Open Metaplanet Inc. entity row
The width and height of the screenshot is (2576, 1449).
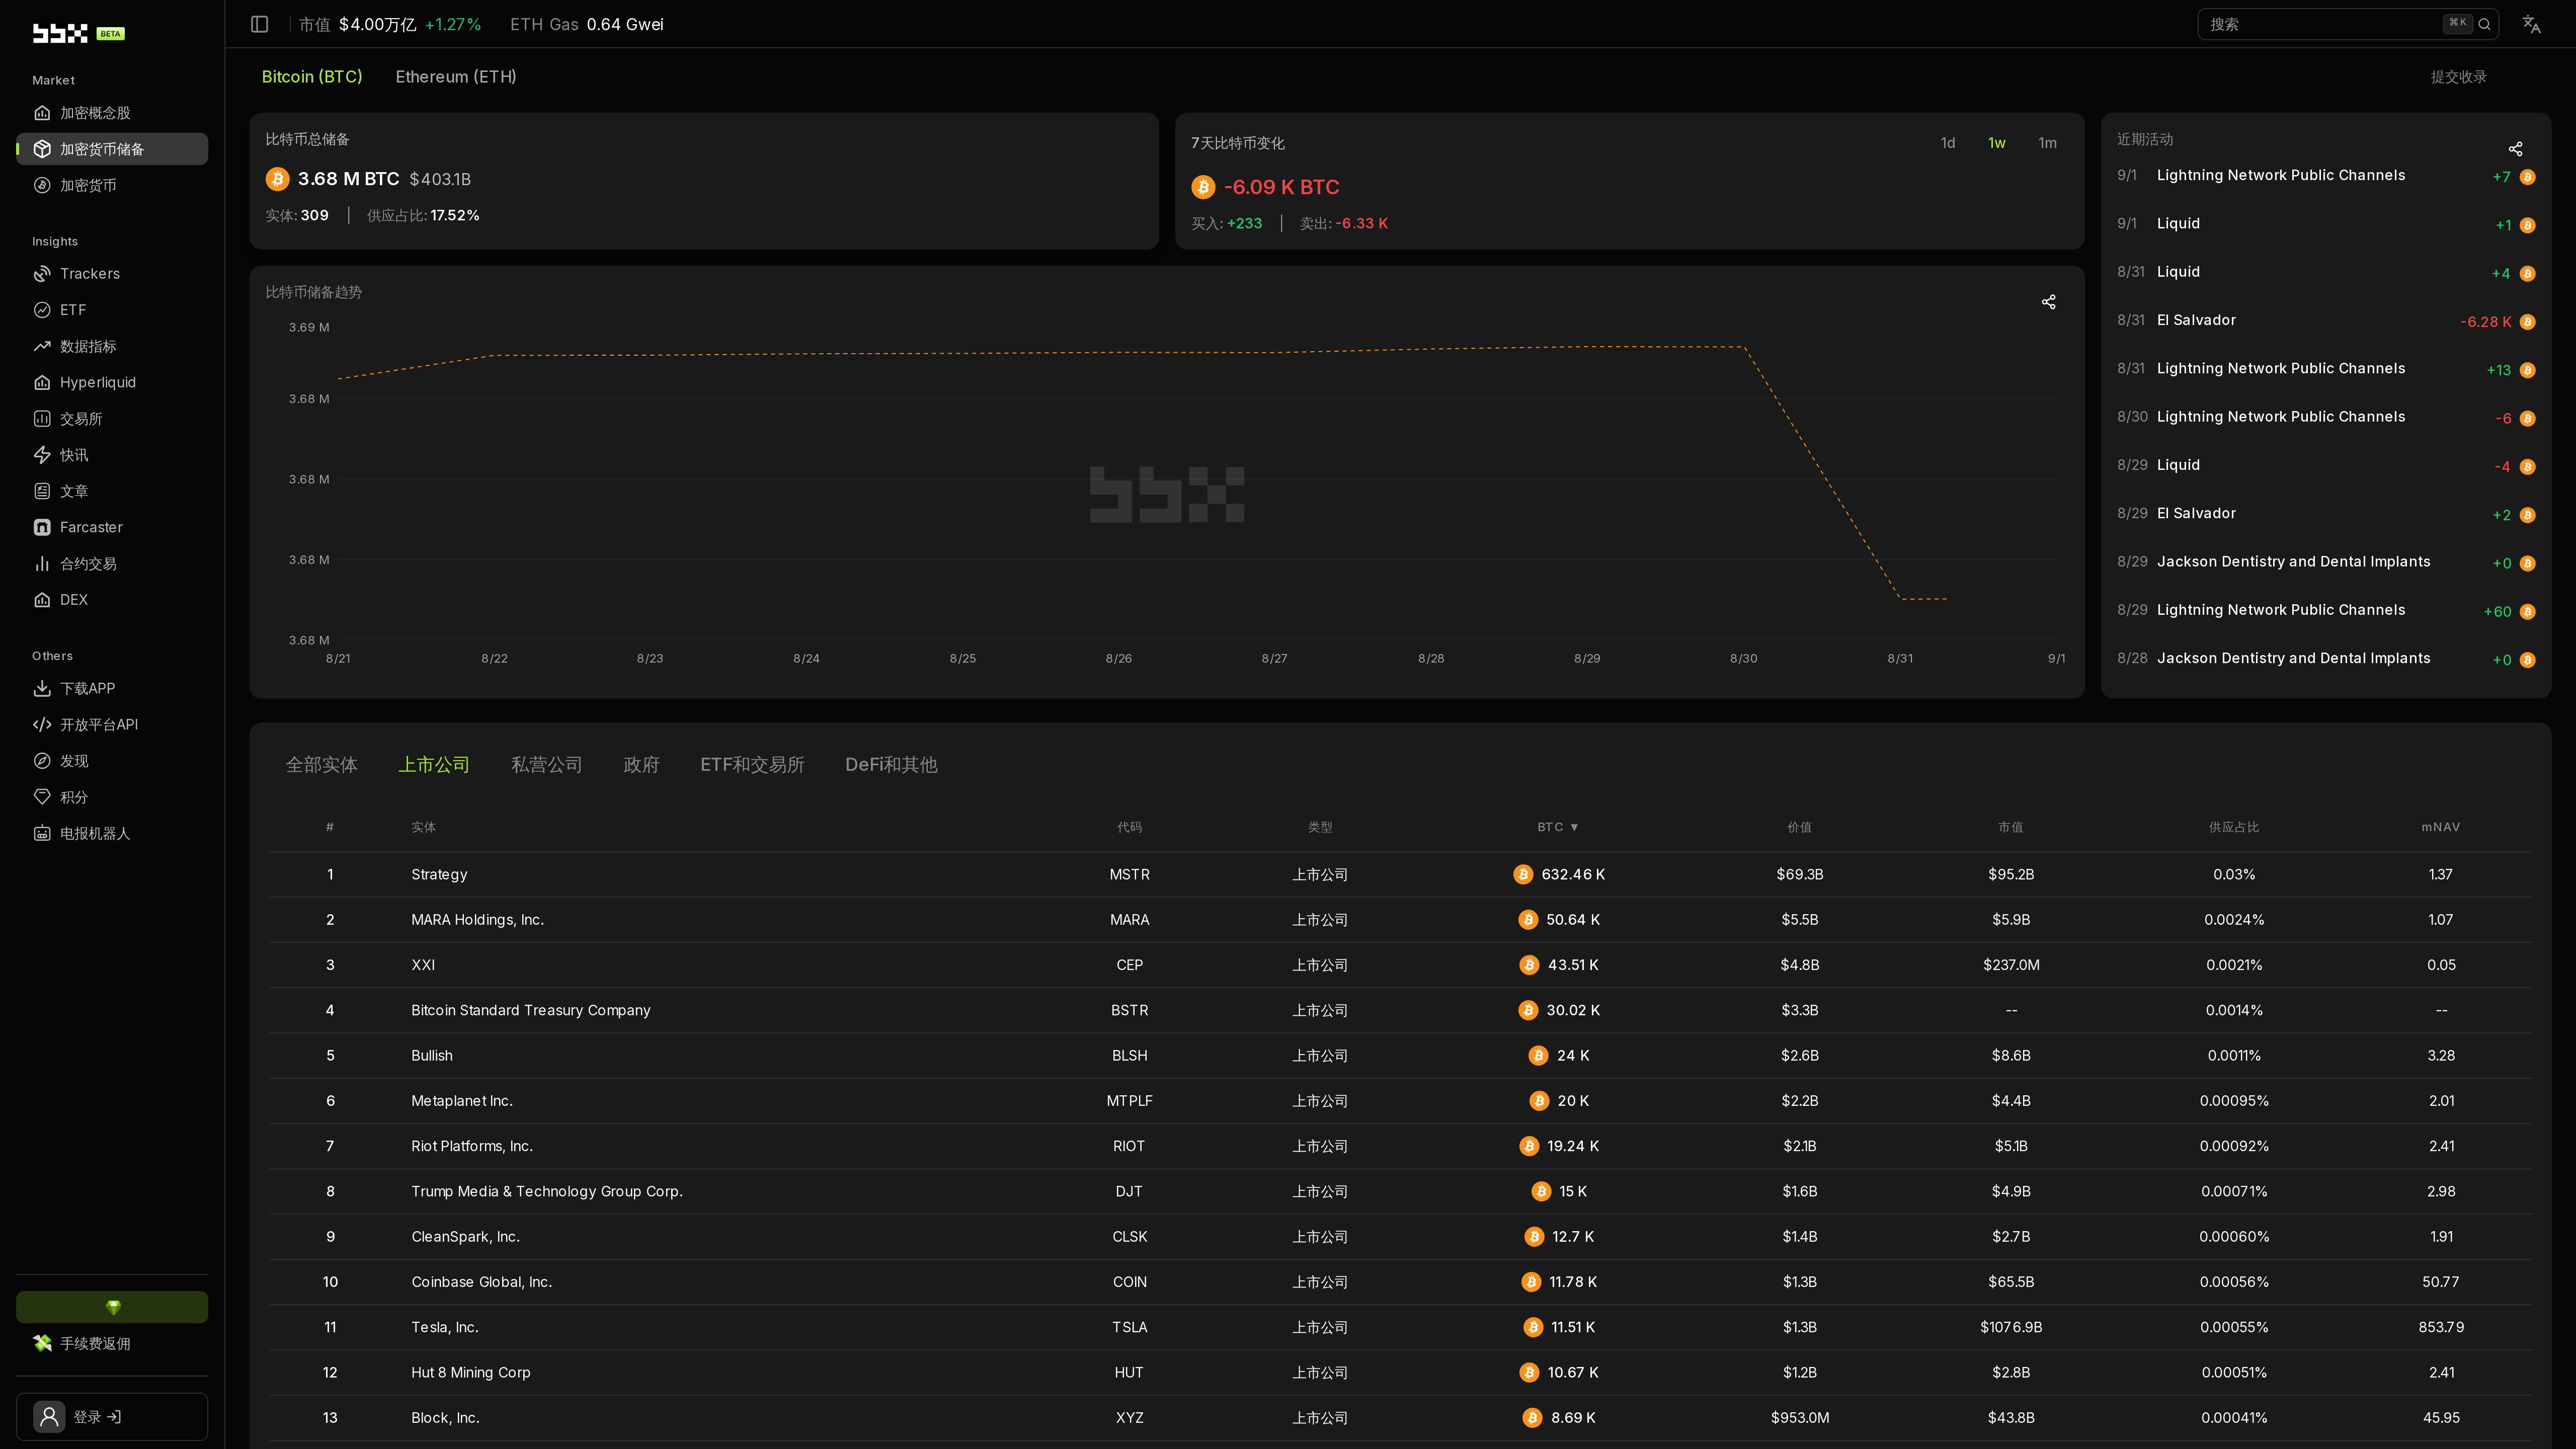1400,1101
